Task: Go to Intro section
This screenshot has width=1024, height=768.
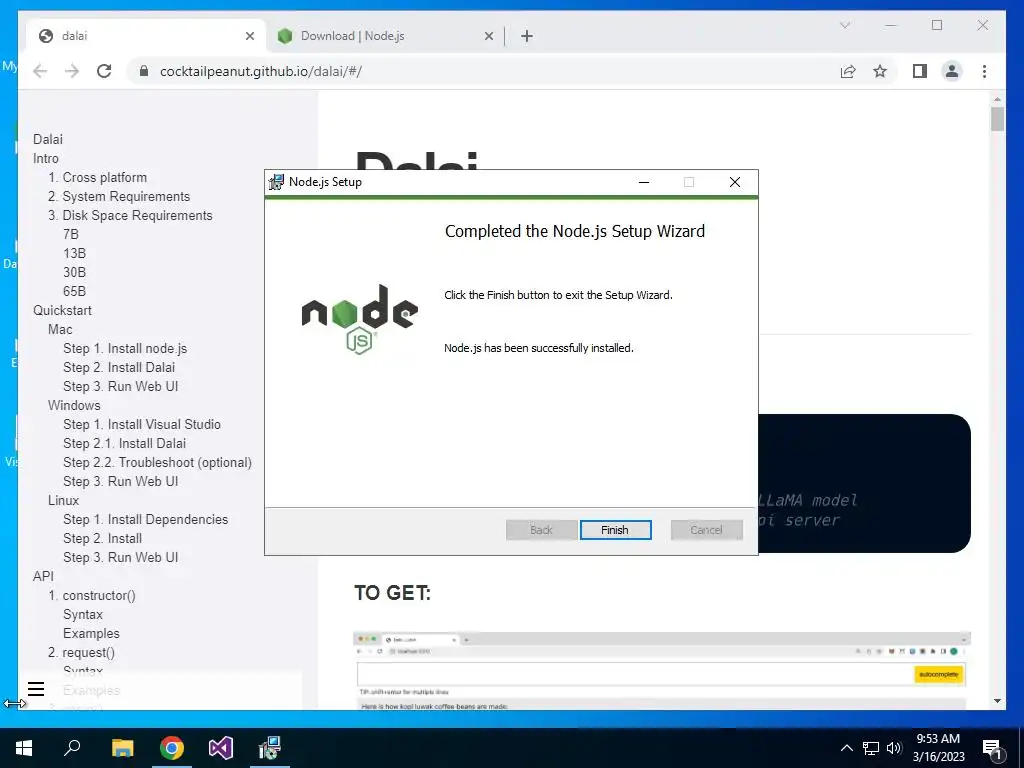Action: coord(46,158)
